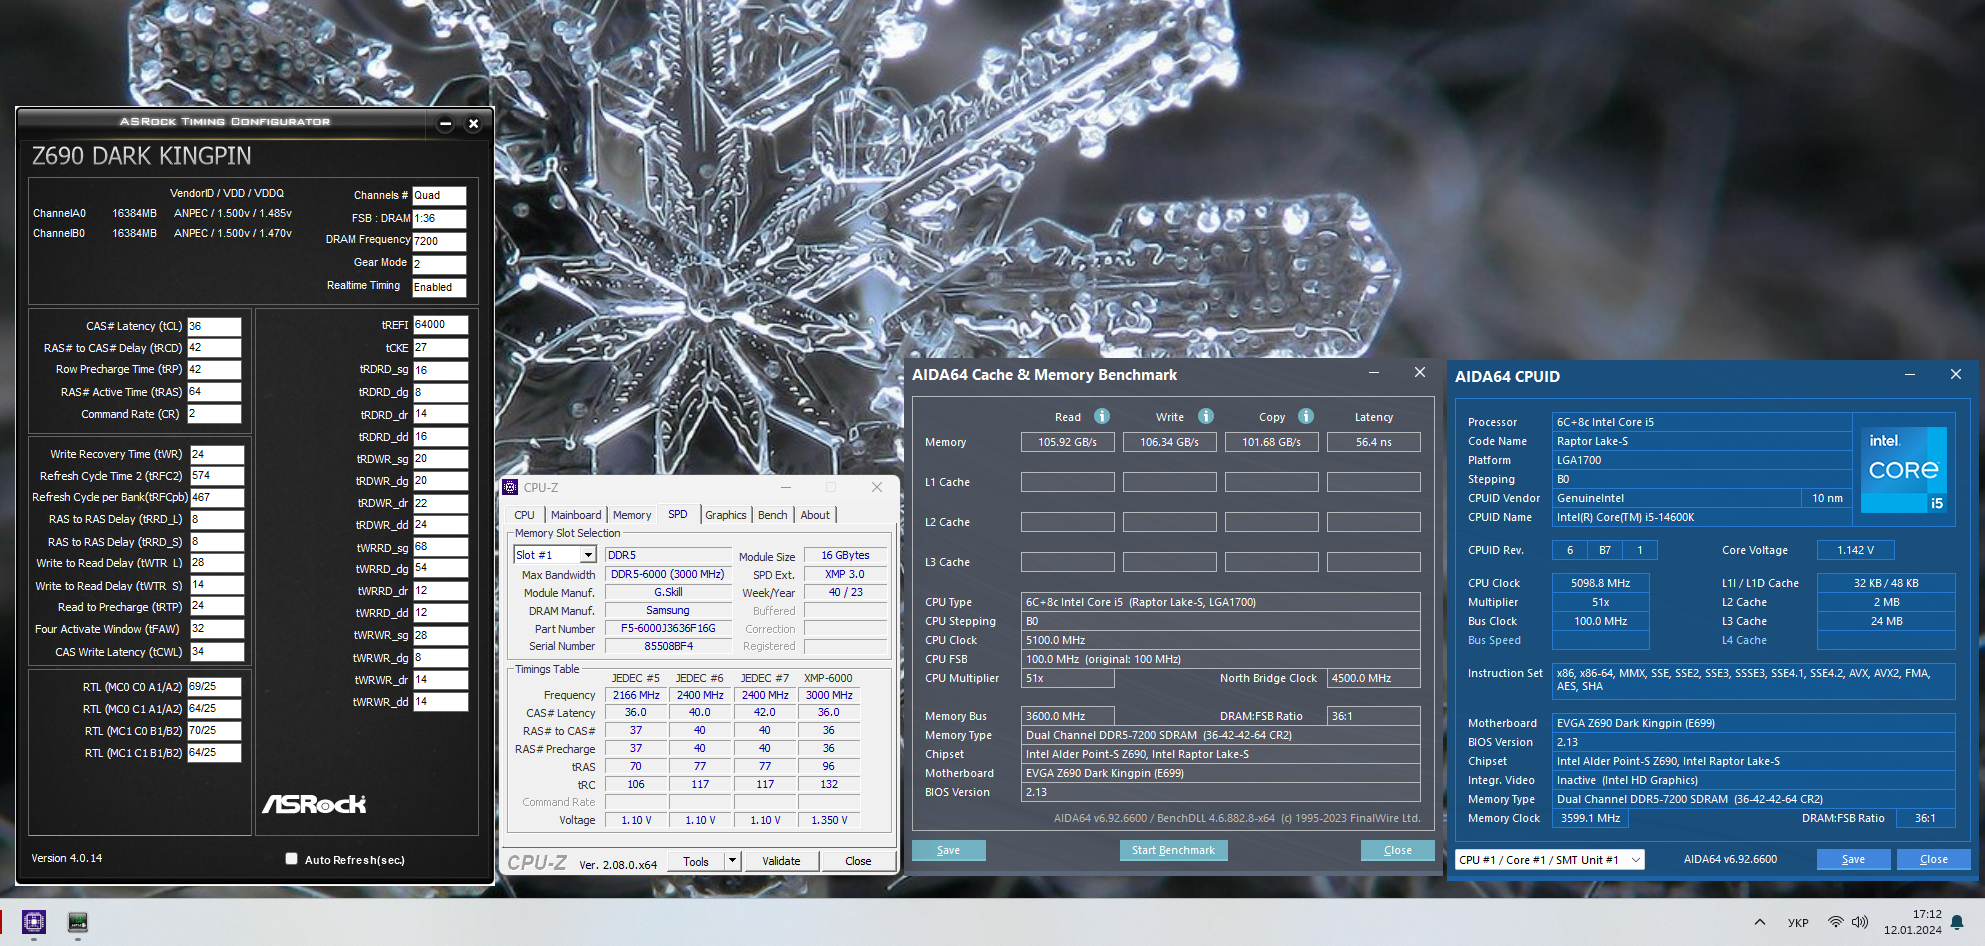Switch to the Memory tab in CPU-Z

pos(632,515)
